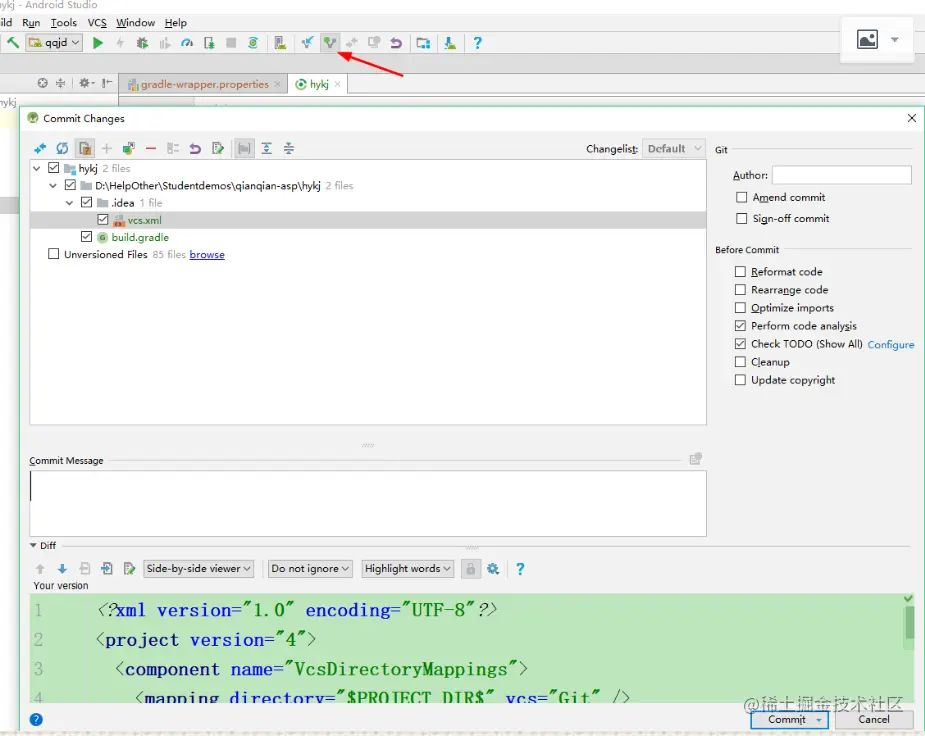Click the Cancel button
Viewport: 925px width, 736px height.
[874, 719]
